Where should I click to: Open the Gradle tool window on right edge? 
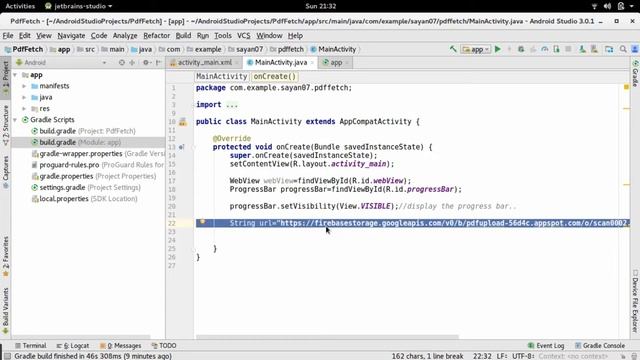tap(635, 73)
